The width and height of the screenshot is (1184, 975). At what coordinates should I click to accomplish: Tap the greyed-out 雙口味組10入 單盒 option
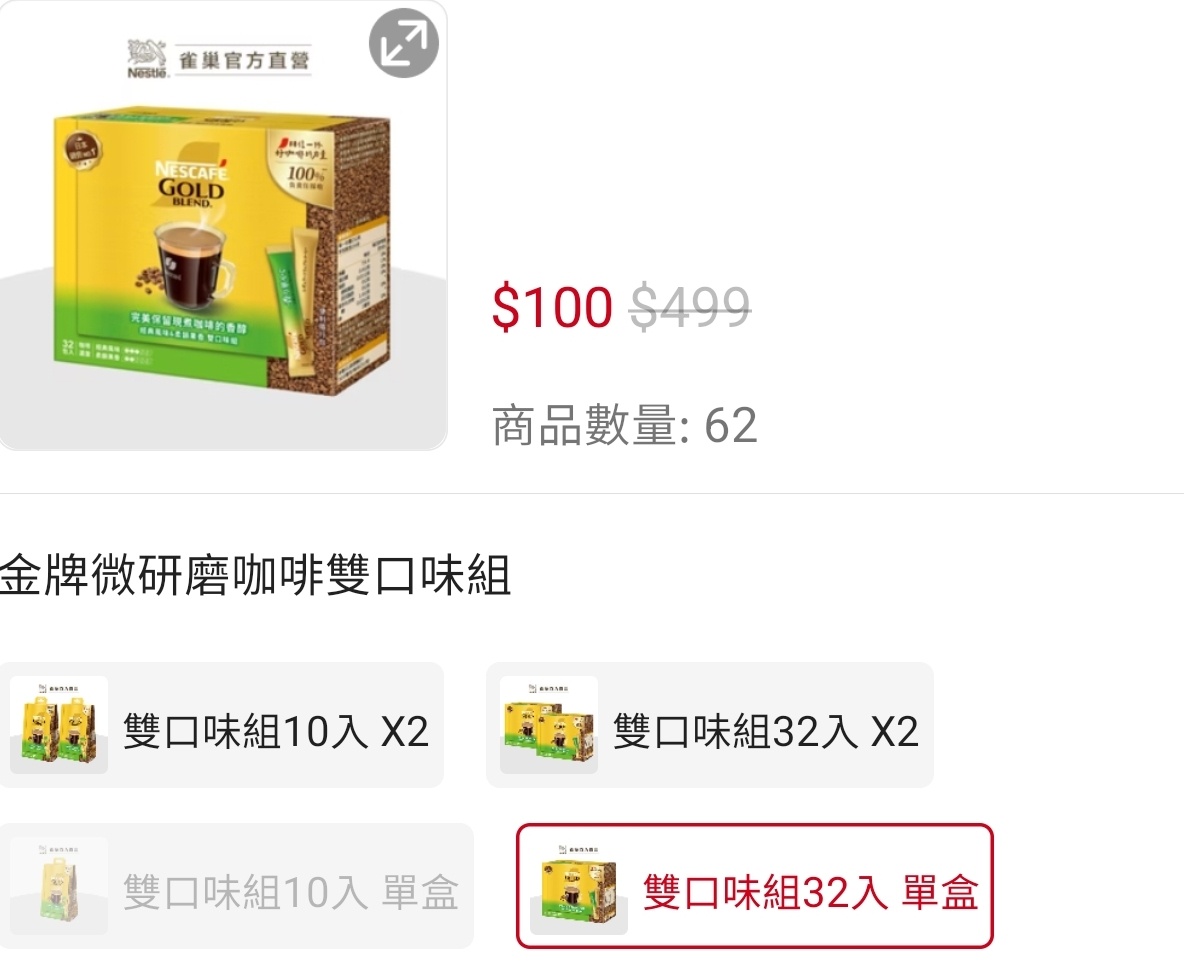pyautogui.click(x=236, y=886)
